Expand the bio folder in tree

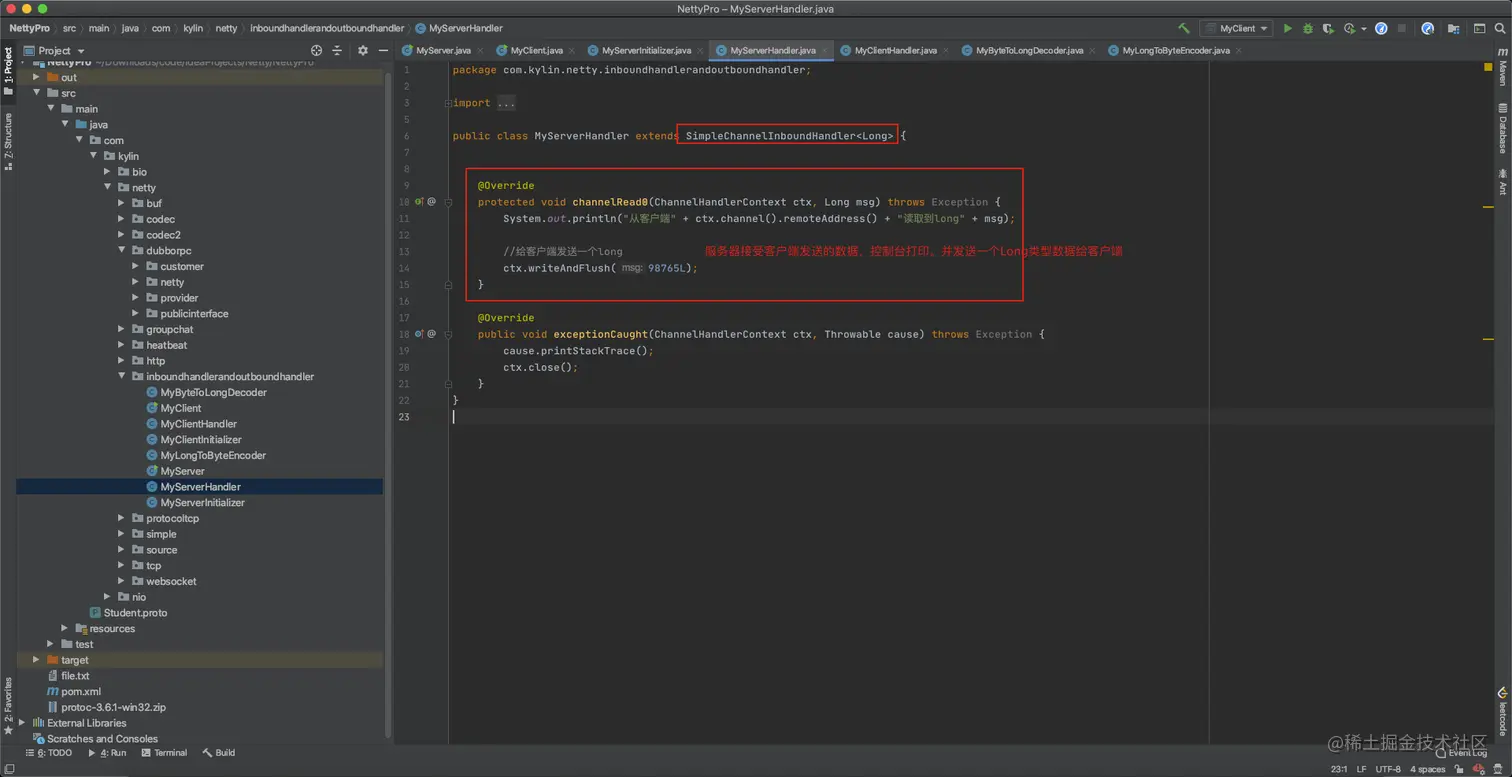point(108,172)
